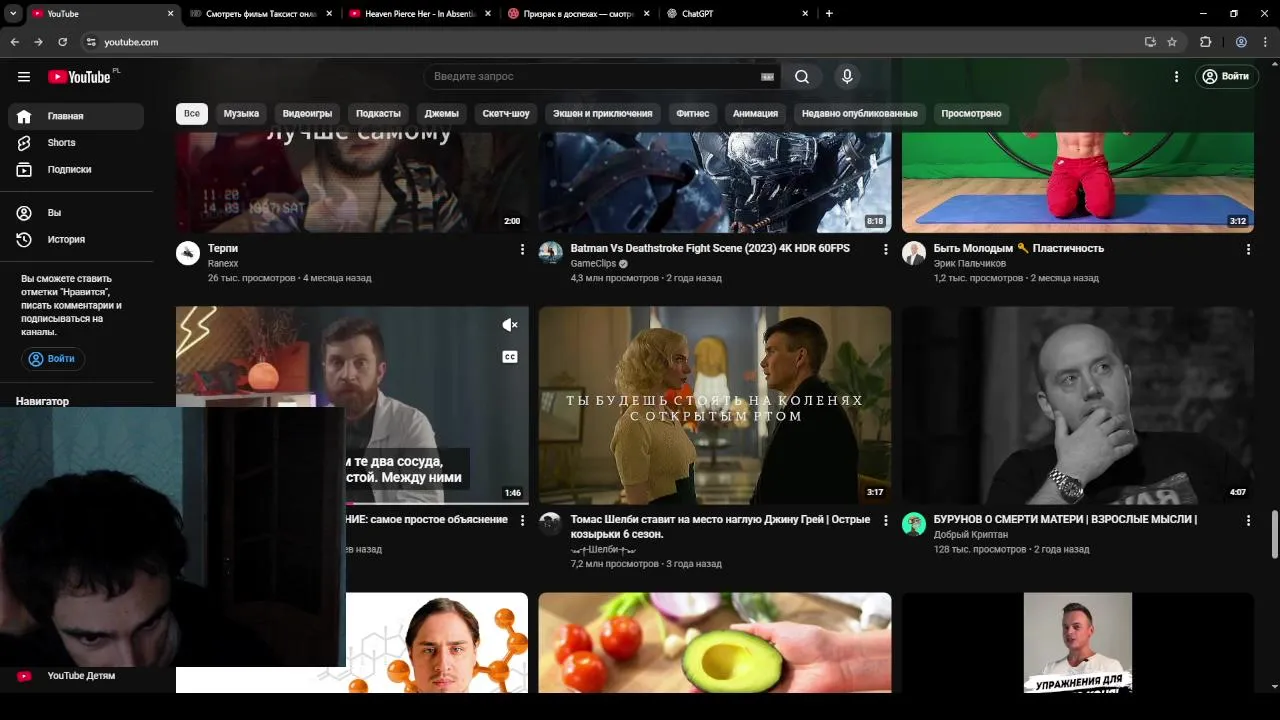Toggle captions on preview video
1280x720 pixels.
[x=510, y=357]
